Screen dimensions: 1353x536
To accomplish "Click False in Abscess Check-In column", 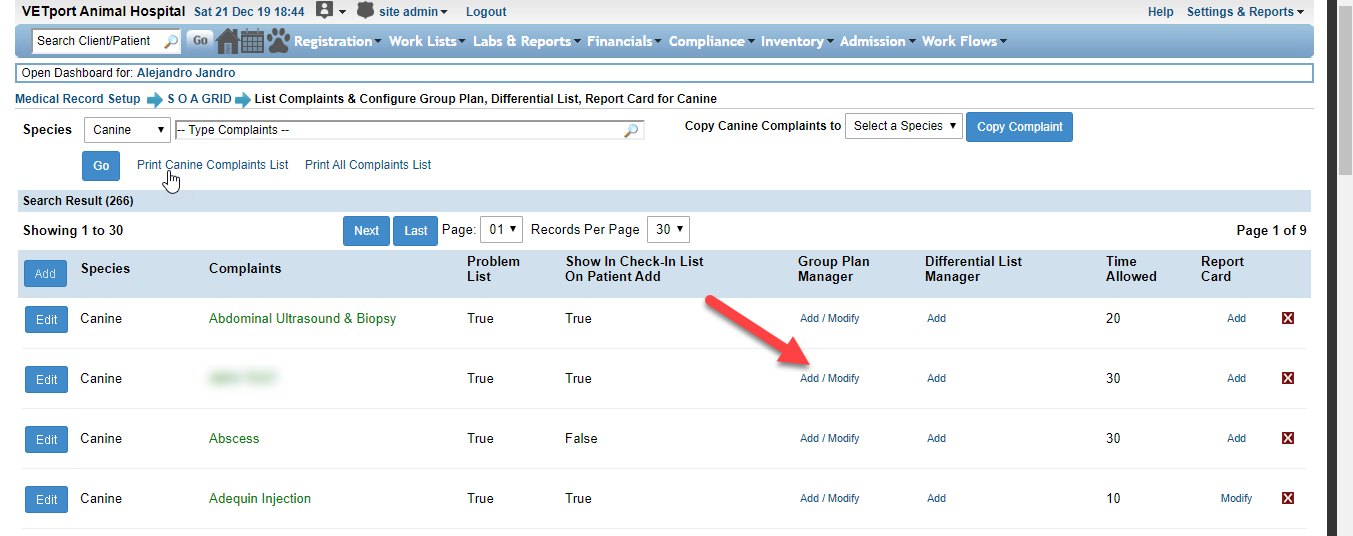I will pos(581,438).
